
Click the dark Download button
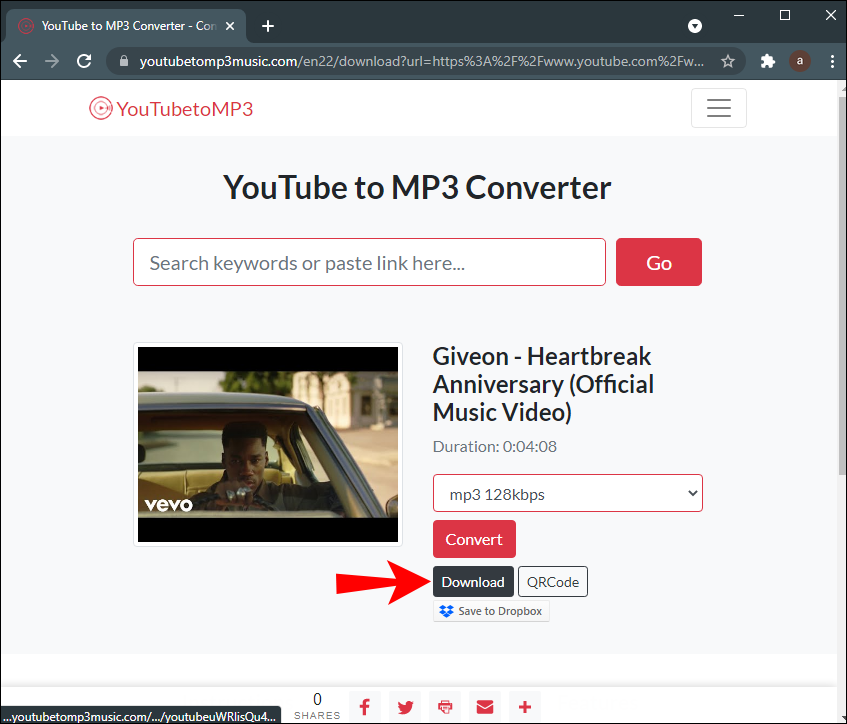point(473,582)
